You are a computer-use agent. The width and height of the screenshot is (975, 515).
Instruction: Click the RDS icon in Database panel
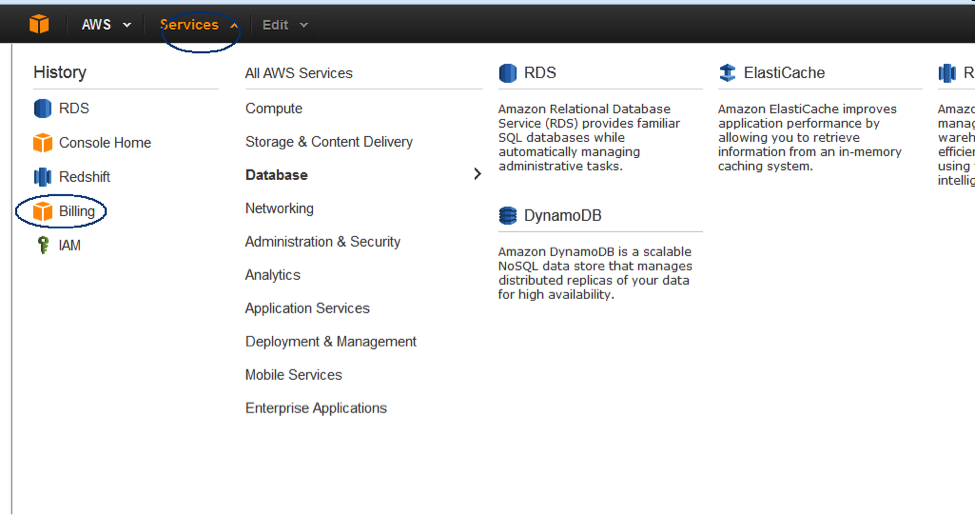(507, 73)
